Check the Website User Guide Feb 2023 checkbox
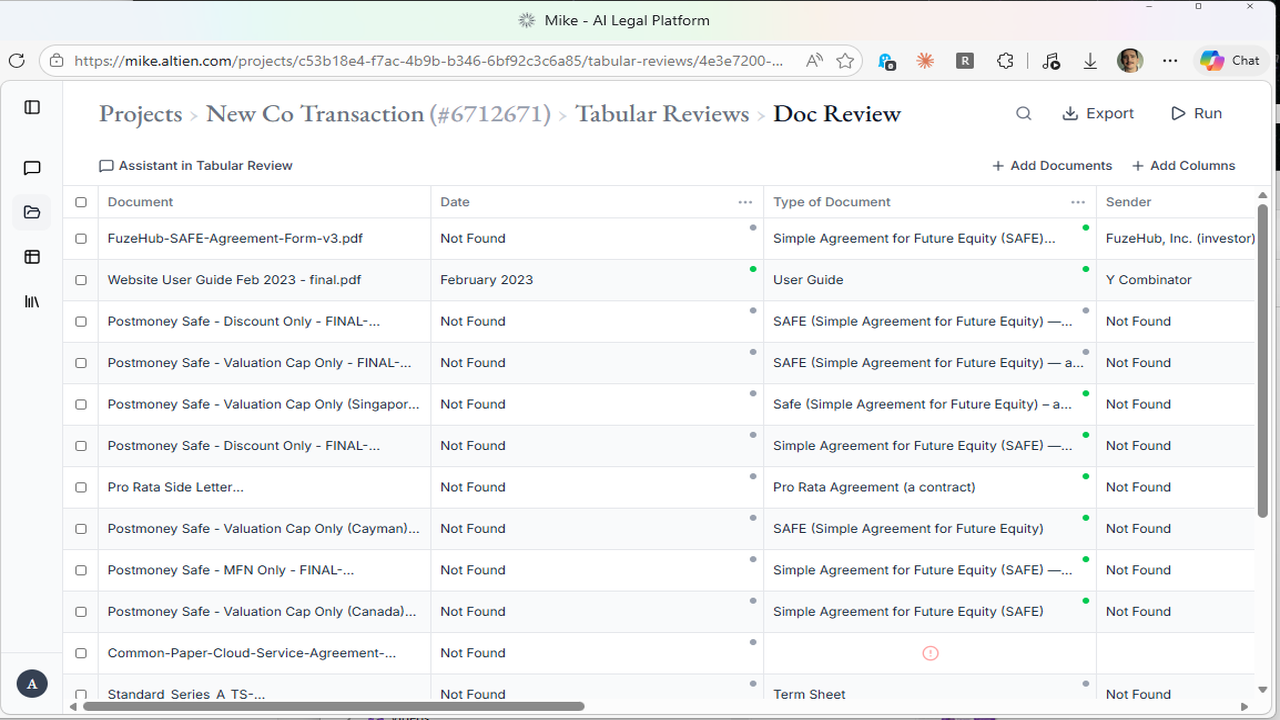Image resolution: width=1280 pixels, height=720 pixels. click(81, 280)
